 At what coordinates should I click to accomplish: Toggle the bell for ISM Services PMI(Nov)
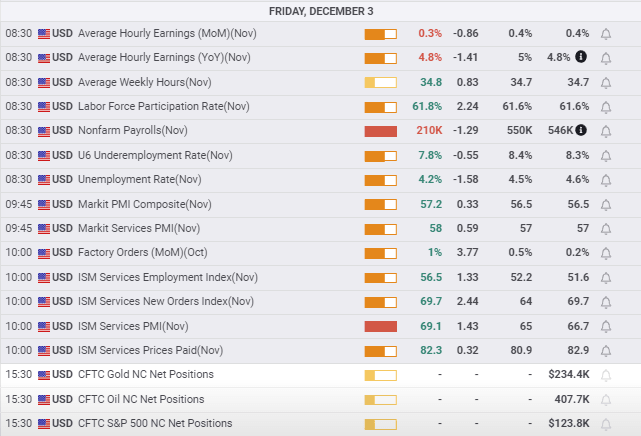[605, 326]
